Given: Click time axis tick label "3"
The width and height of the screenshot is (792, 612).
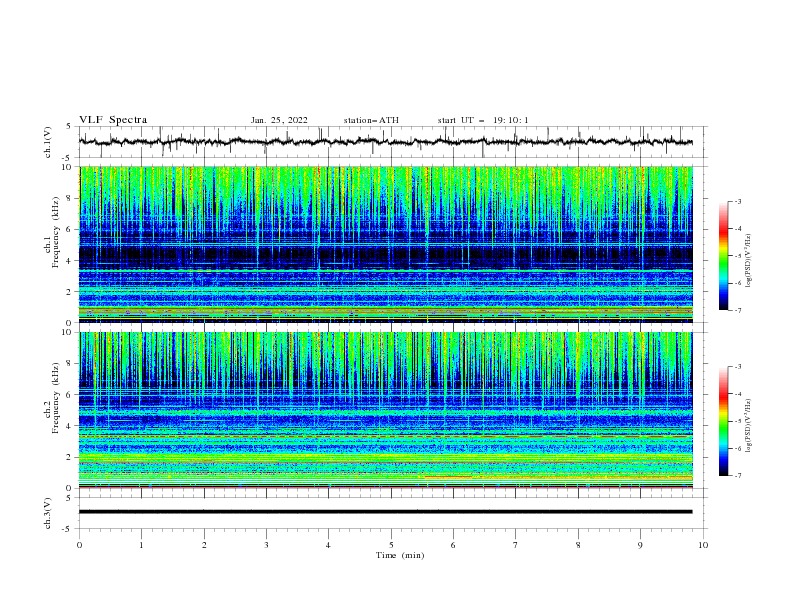Looking at the screenshot, I should pos(266,545).
